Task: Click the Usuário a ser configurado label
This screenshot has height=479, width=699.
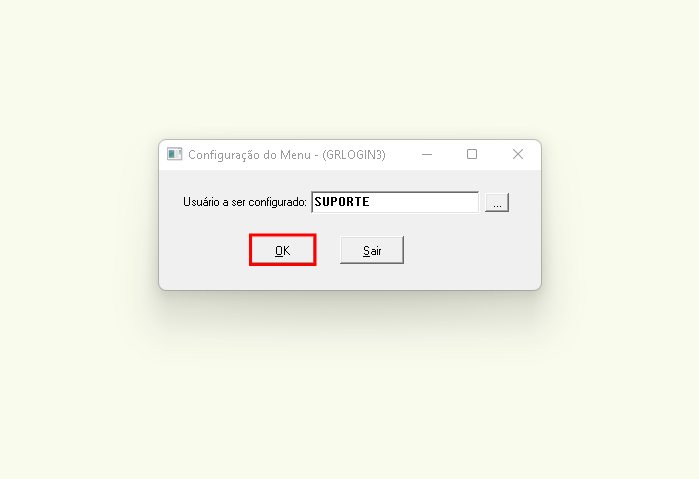Action: pos(245,202)
